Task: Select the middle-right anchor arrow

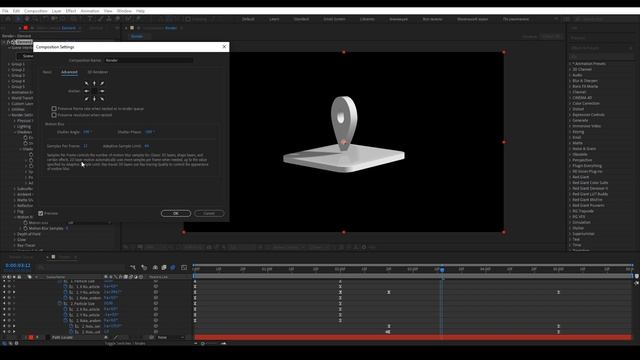Action: point(102,91)
